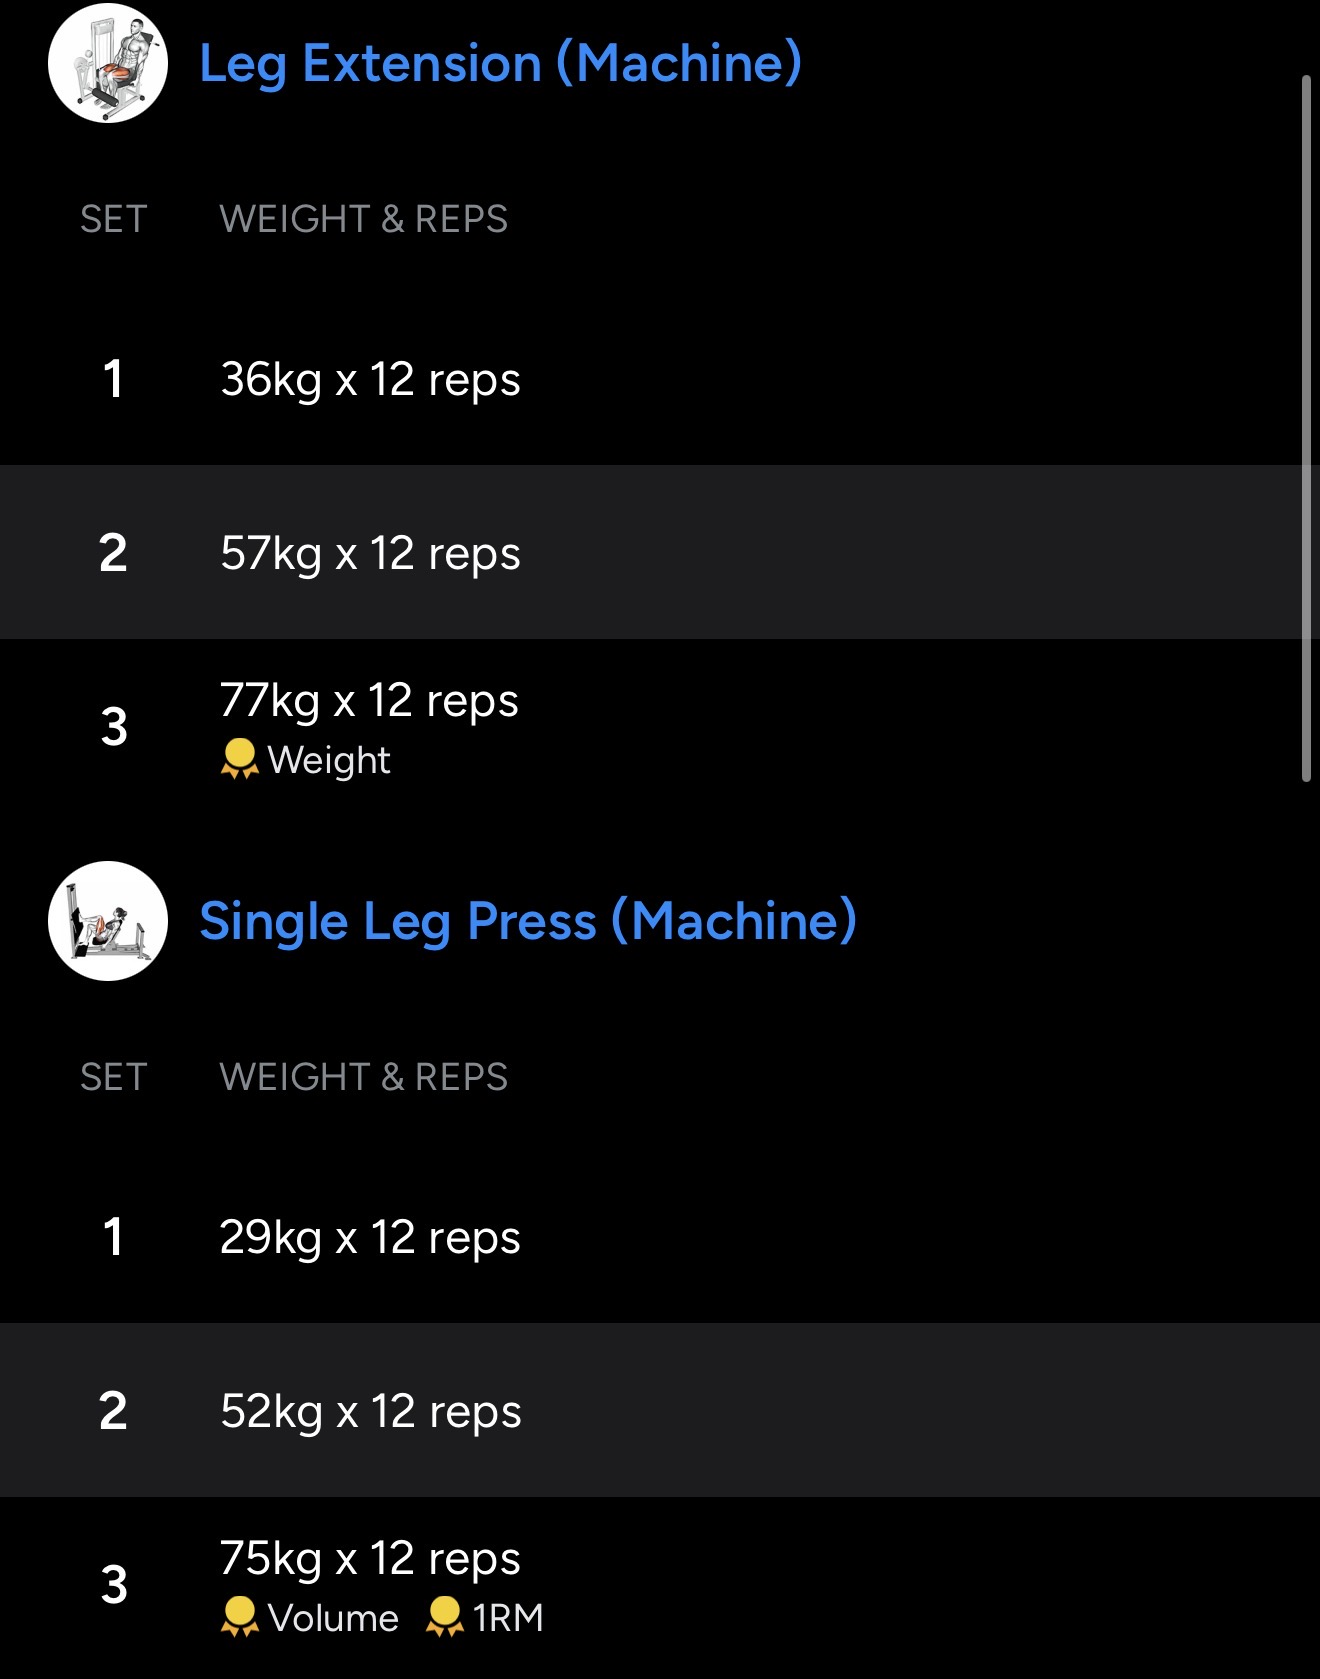Tap the Single Leg Press thumbnail icon

click(108, 921)
